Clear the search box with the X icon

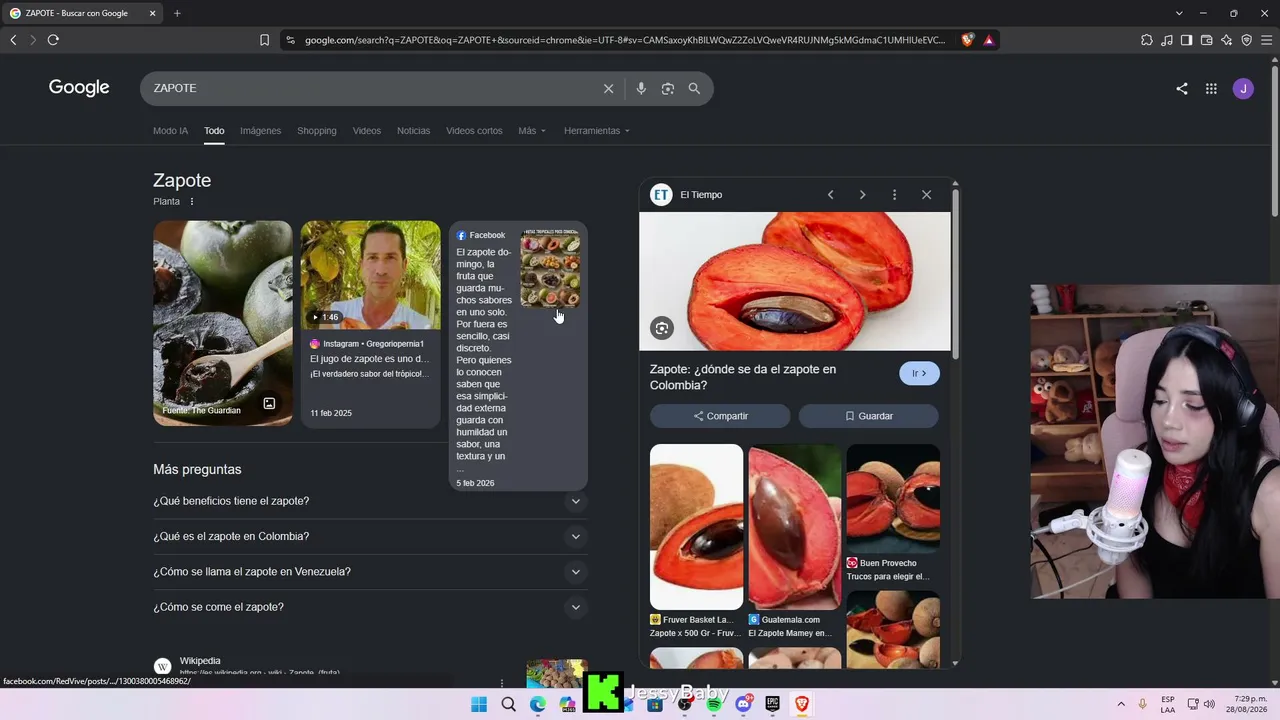(x=608, y=88)
